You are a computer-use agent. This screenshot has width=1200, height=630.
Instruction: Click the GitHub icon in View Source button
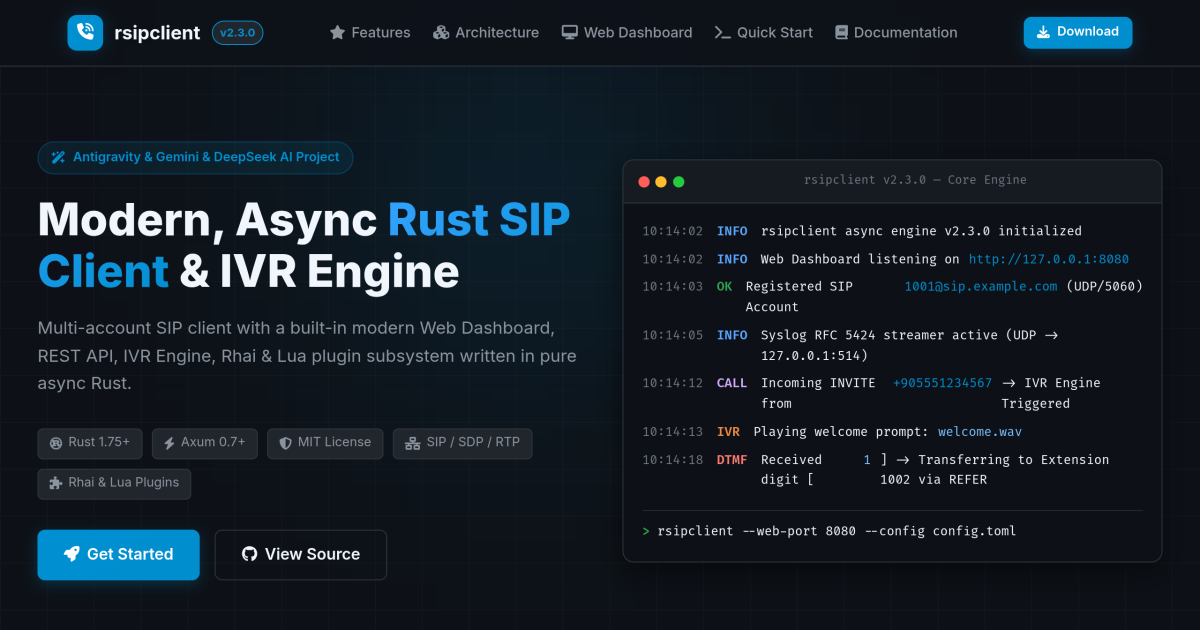point(250,554)
